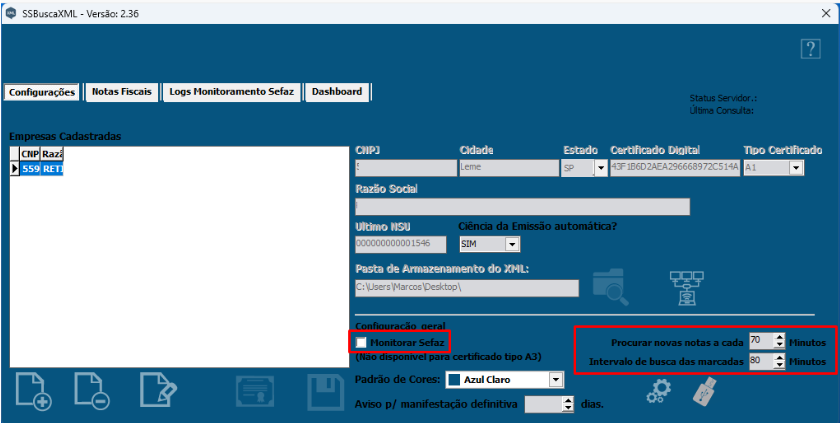Select the company row in Empresas Cadastradas

pos(42,169)
